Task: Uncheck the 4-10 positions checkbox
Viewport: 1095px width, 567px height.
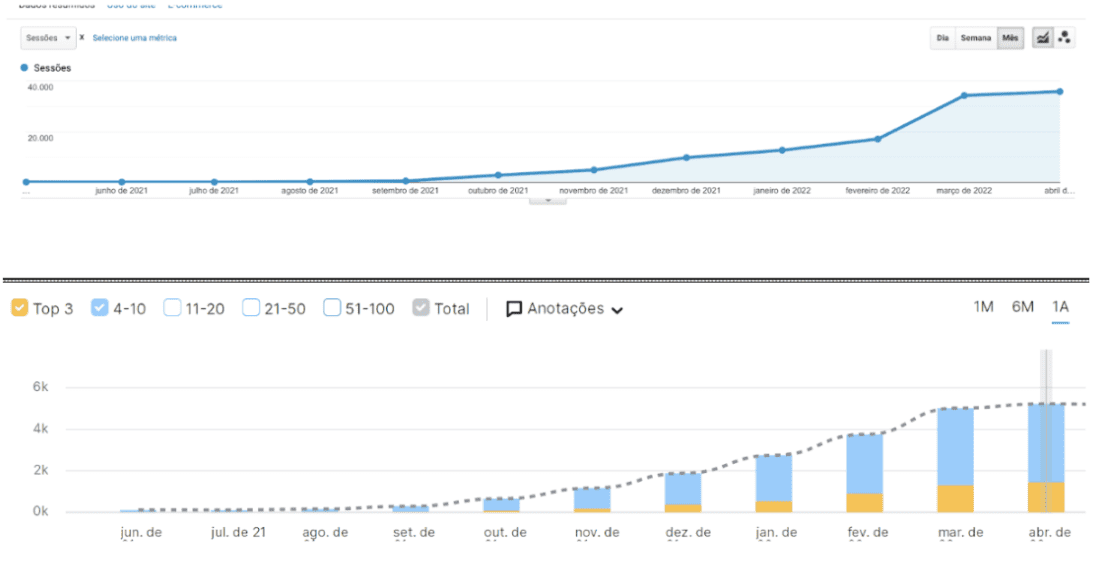Action: pyautogui.click(x=100, y=308)
